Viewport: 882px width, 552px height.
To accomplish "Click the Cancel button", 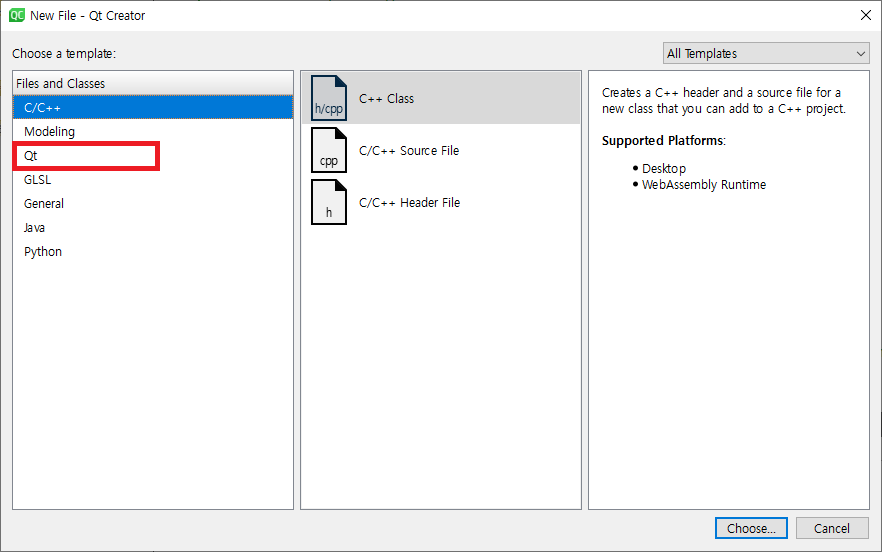I will [832, 528].
